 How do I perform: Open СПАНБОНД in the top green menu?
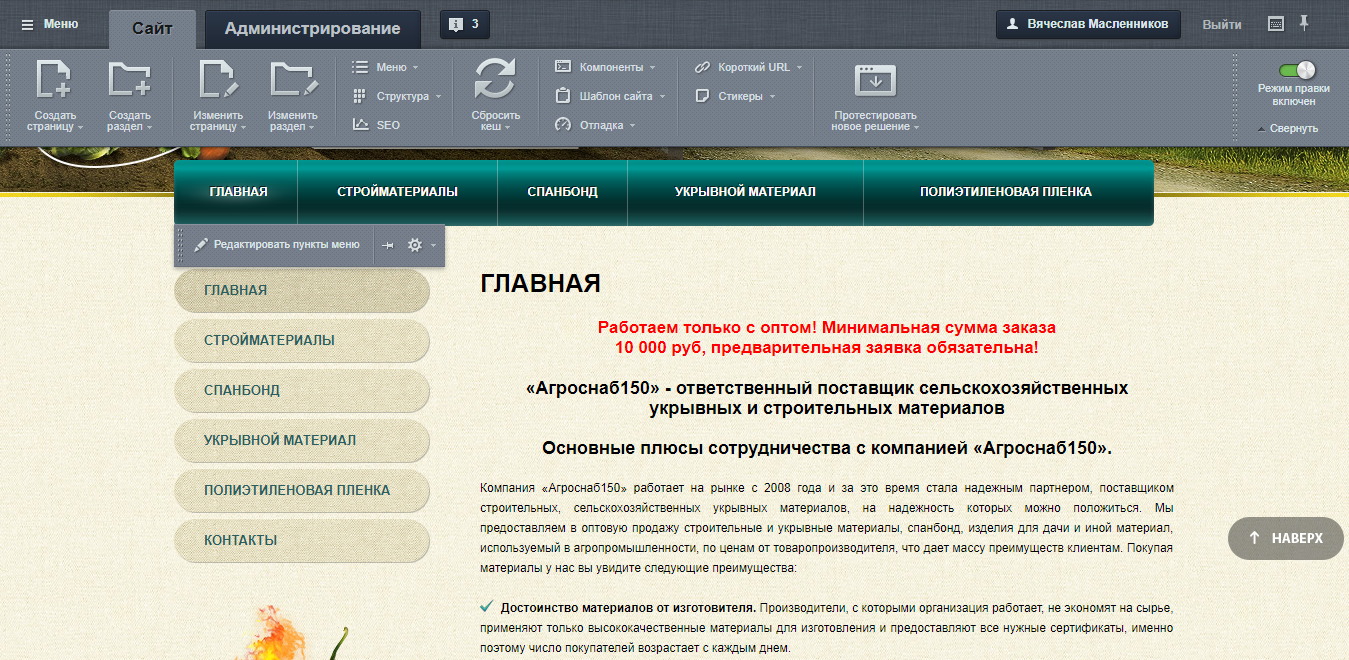coord(563,192)
